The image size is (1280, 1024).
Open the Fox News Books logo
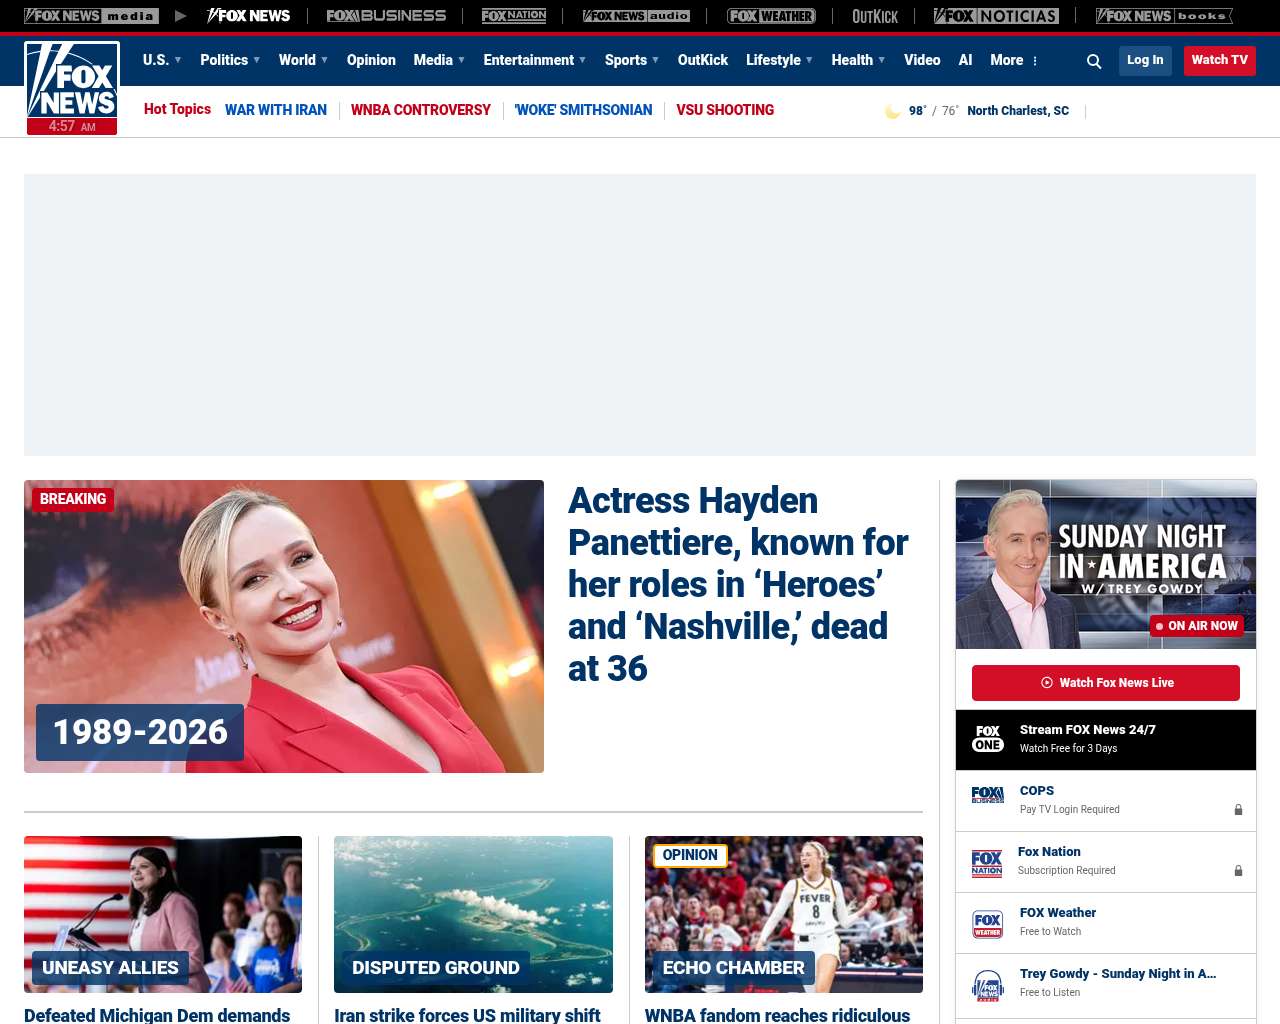pos(1164,16)
